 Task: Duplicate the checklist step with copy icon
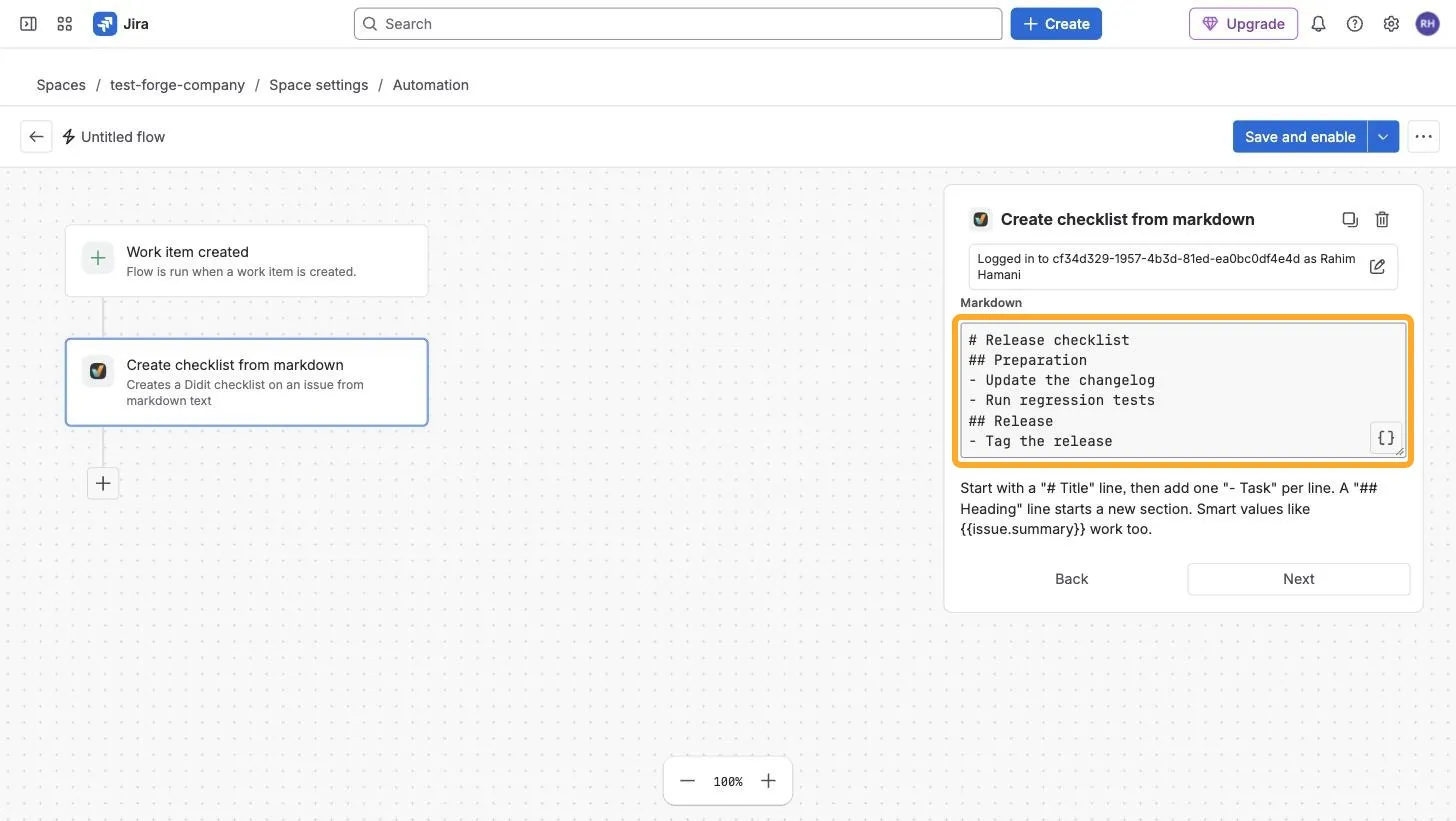click(x=1349, y=220)
